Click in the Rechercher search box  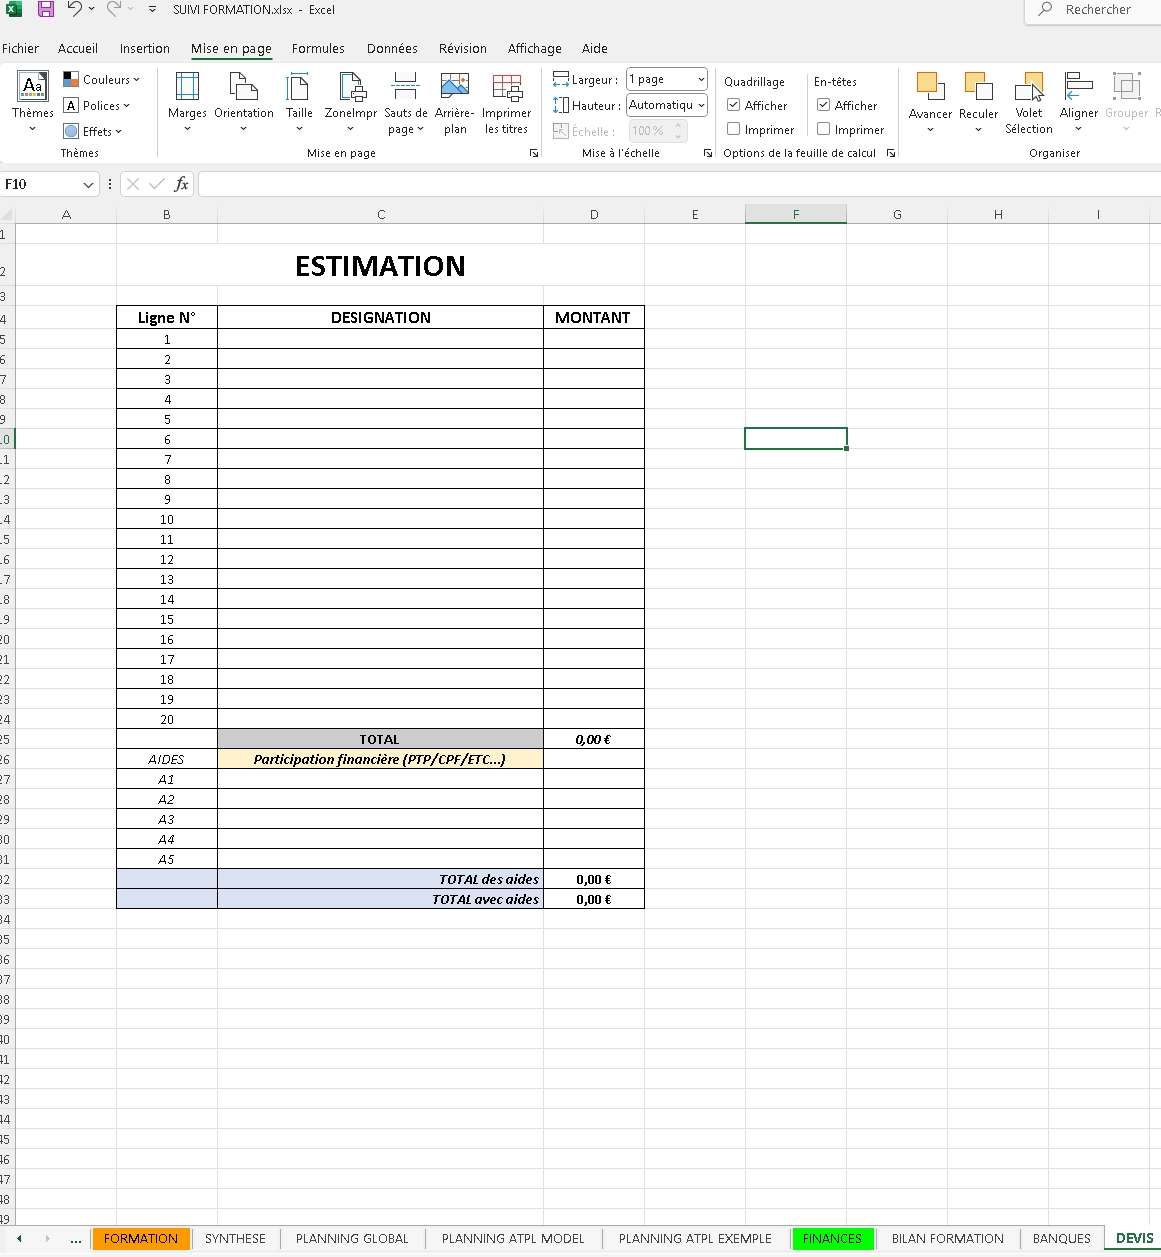(1095, 10)
